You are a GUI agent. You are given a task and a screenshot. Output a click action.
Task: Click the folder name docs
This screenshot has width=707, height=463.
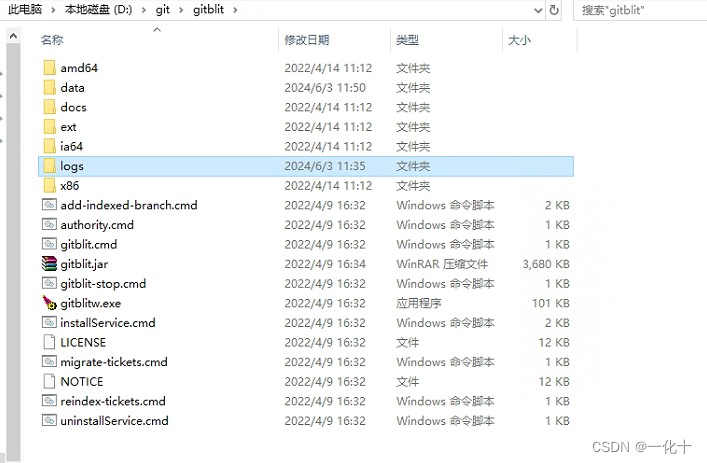(73, 107)
